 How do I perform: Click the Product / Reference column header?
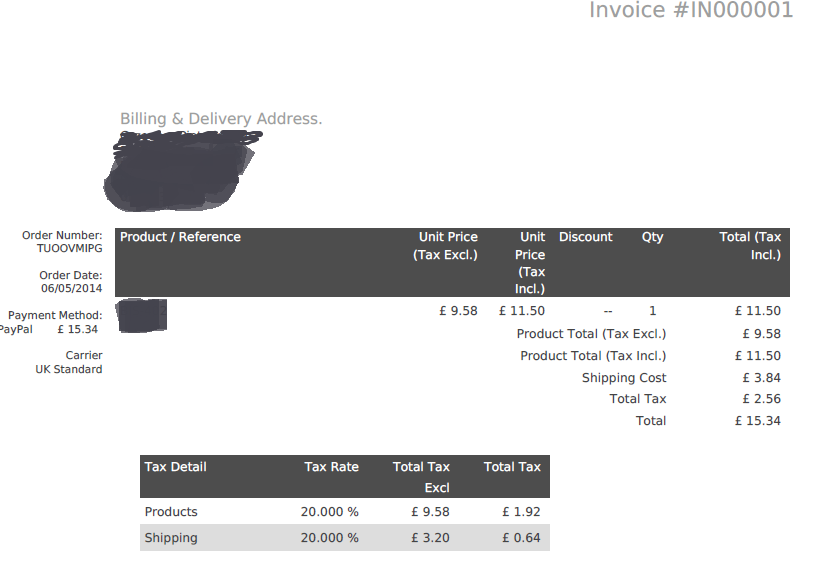180,237
